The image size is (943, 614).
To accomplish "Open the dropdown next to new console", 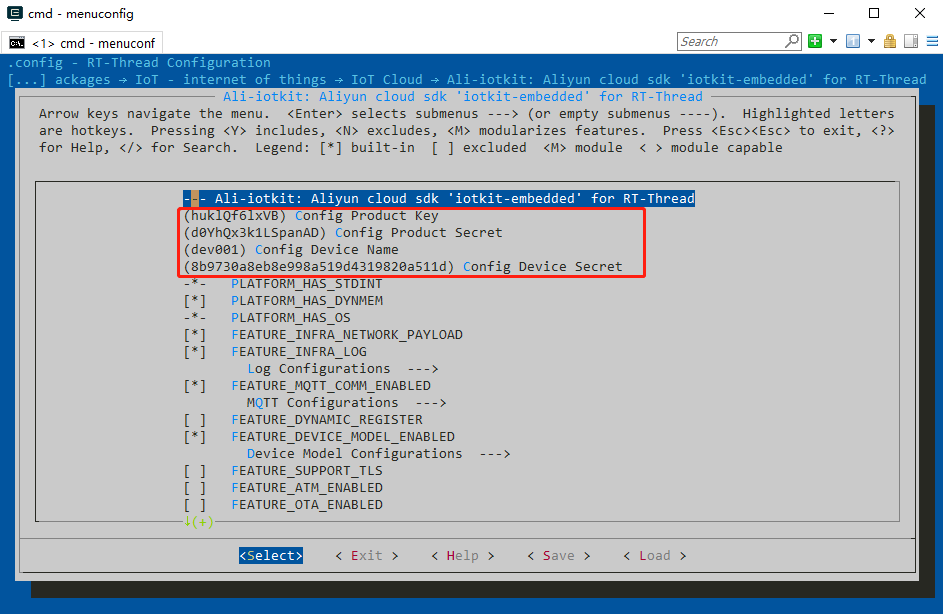I will (832, 41).
